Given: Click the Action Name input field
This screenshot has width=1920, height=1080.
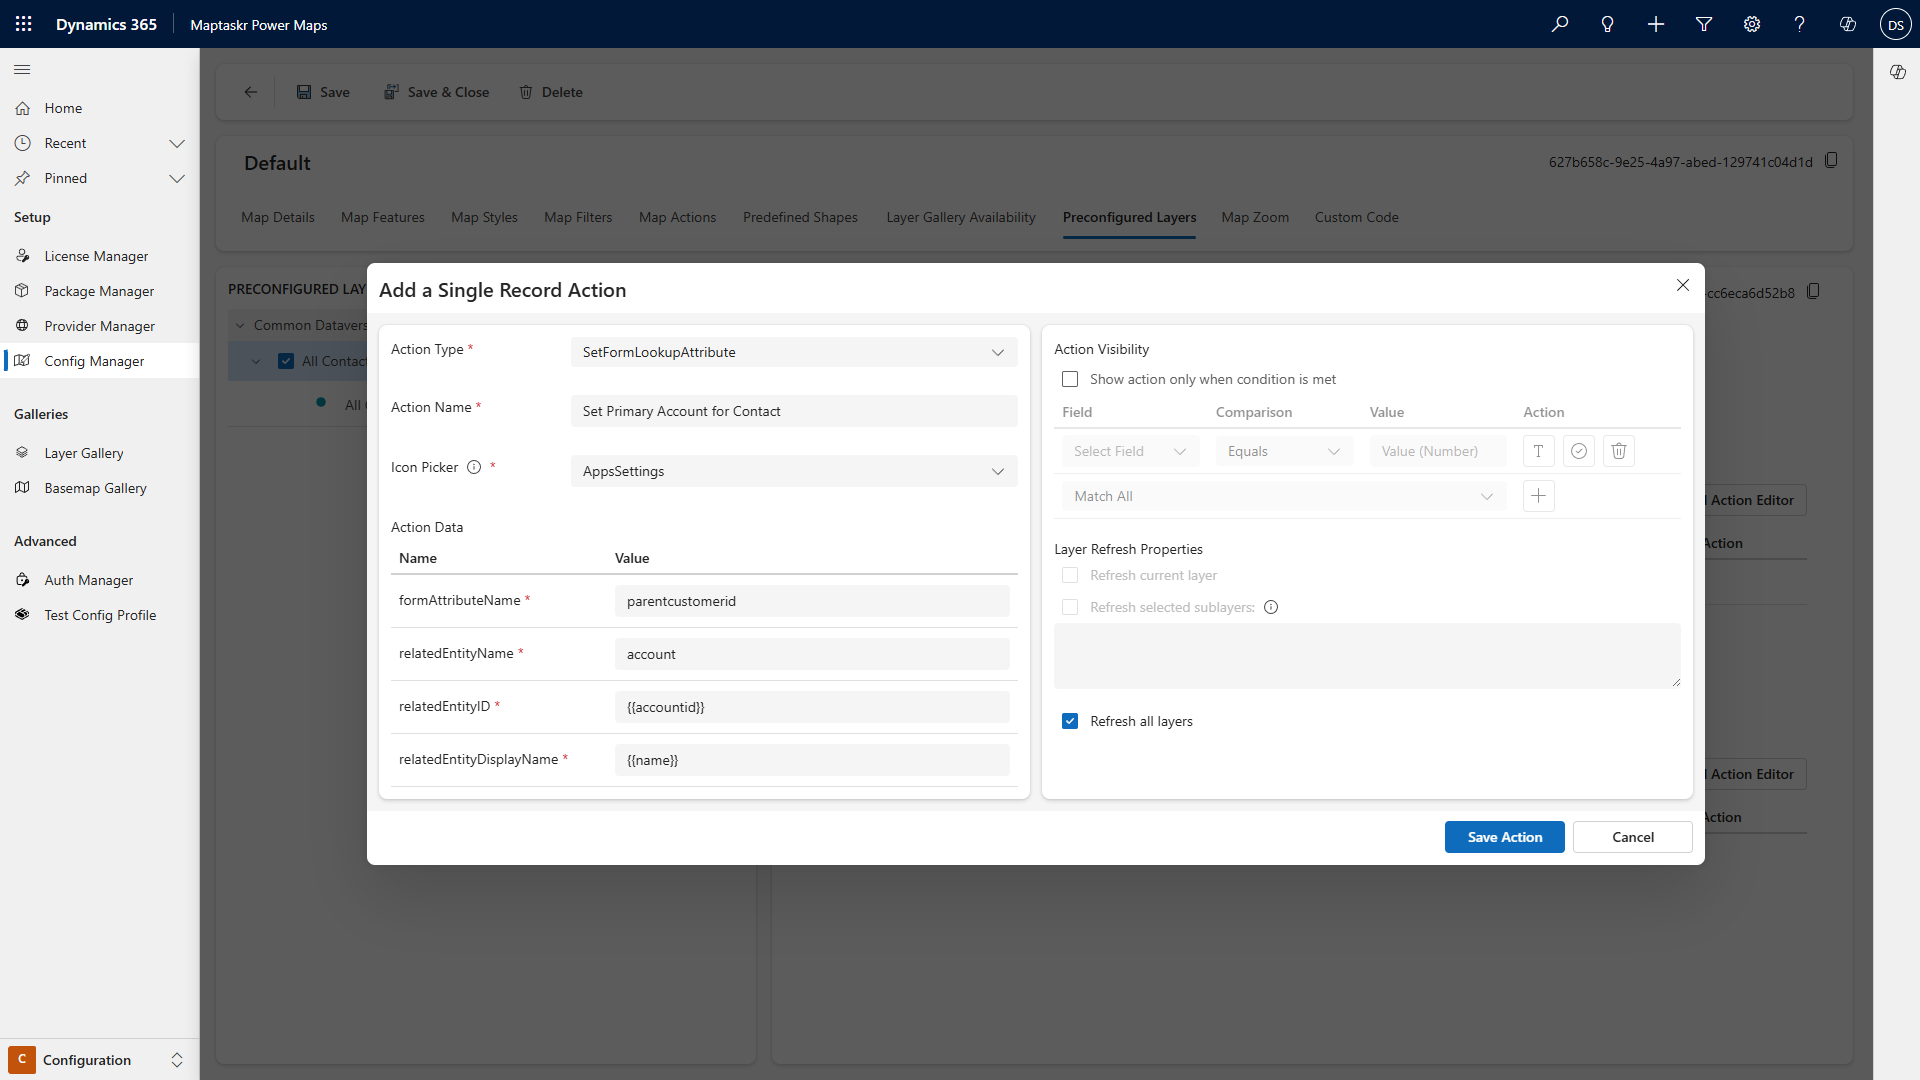Looking at the screenshot, I should pos(793,411).
